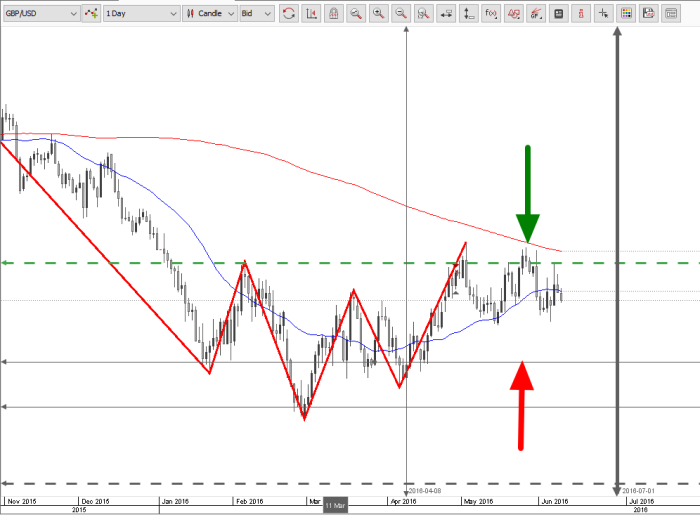Select the zoom-to-area magnifier tool
Screen dimensions: 700x515
click(x=356, y=14)
